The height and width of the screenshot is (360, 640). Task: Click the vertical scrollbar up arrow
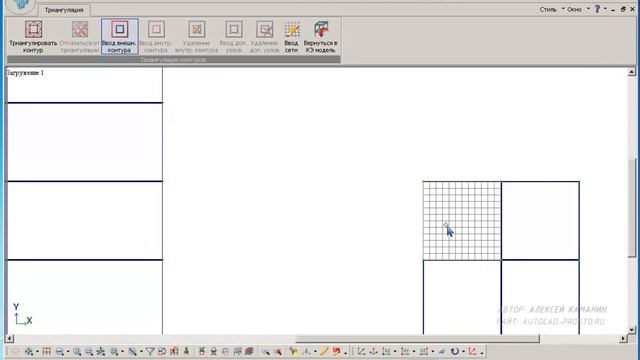631,72
